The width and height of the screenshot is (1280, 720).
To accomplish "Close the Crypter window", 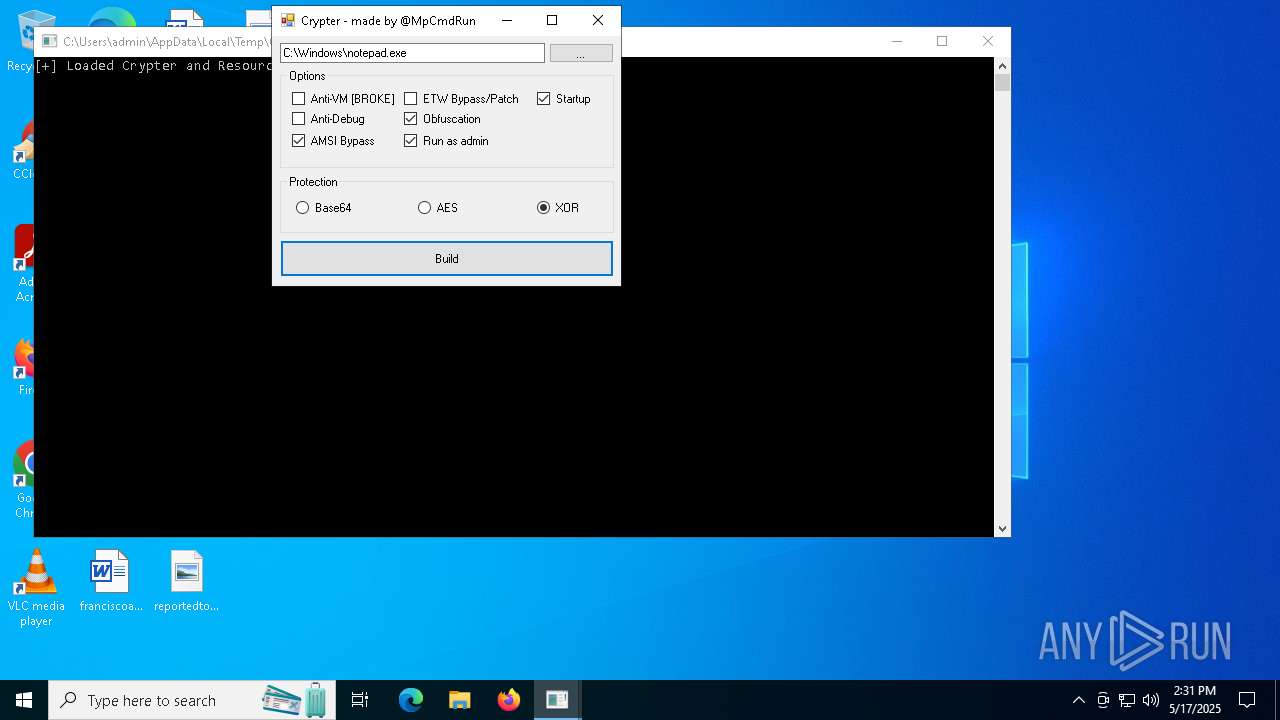I will (598, 20).
